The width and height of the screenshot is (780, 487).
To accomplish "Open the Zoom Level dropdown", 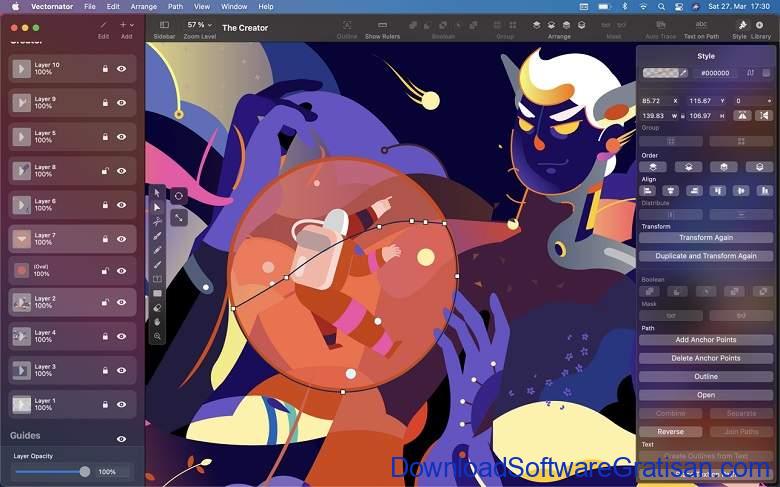I will pyautogui.click(x=199, y=24).
